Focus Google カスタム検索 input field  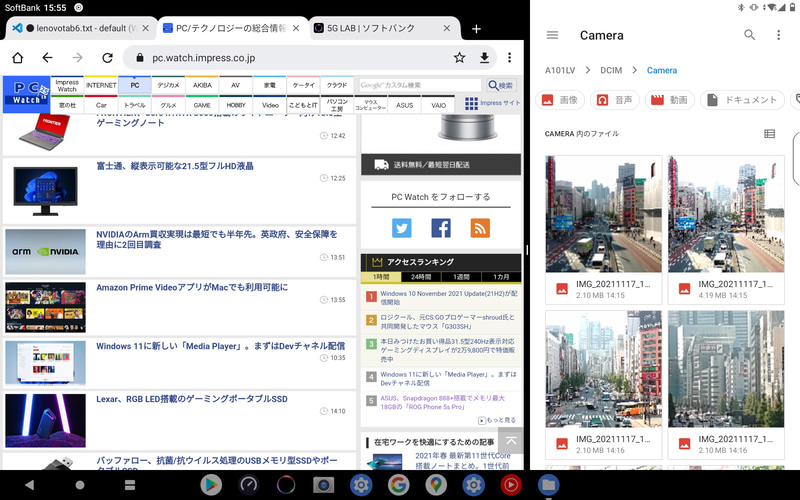click(x=419, y=85)
